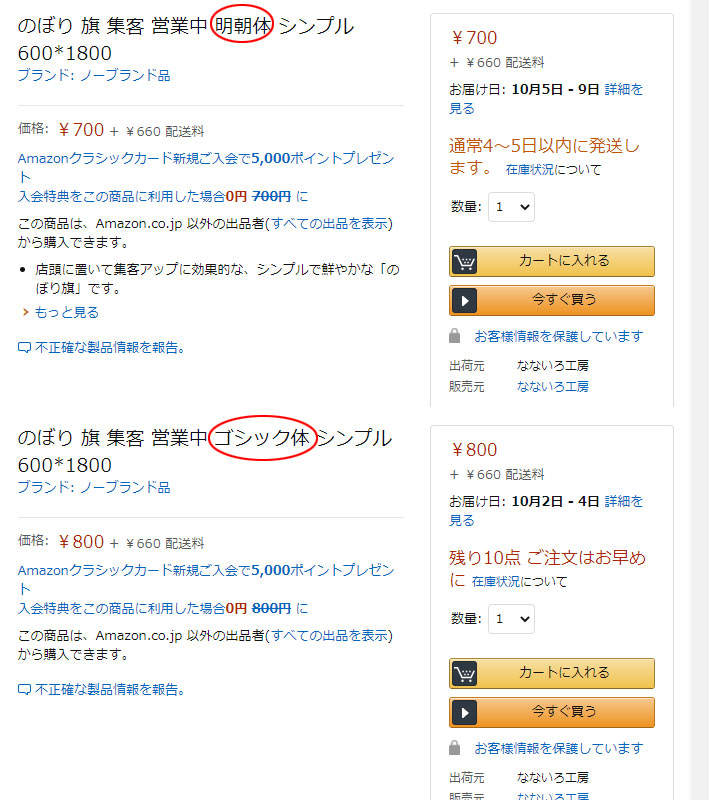The height and width of the screenshot is (800, 709).
Task: Click the lower lock icon above 出荷元
Action: click(x=454, y=748)
